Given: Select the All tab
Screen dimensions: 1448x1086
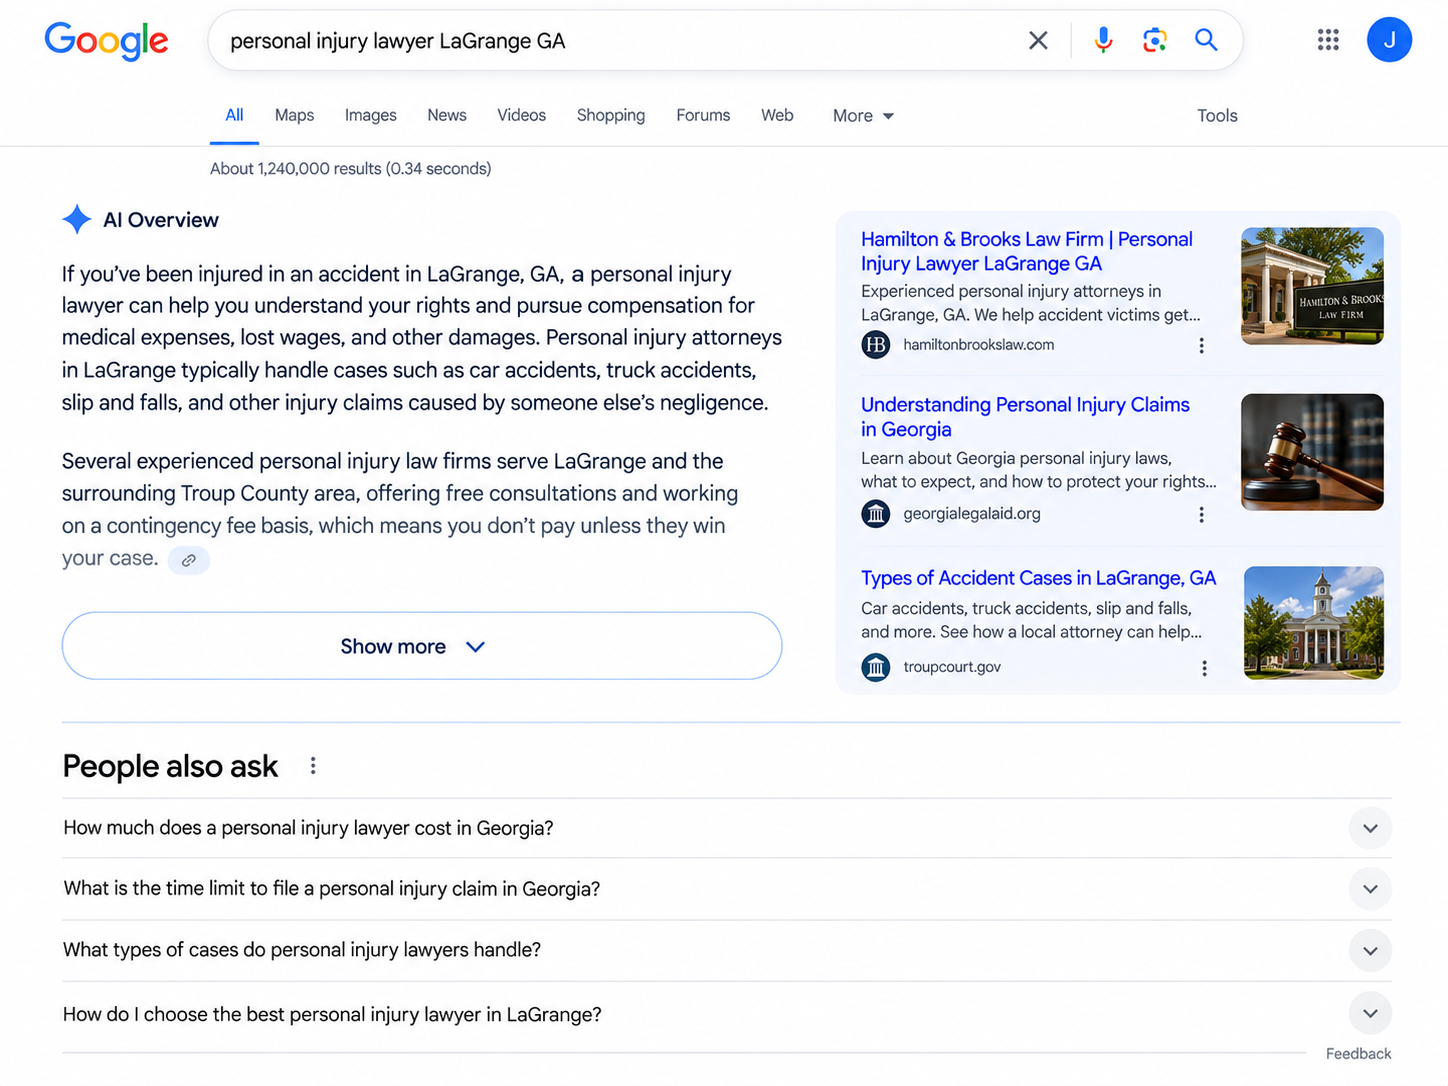Looking at the screenshot, I should point(234,115).
